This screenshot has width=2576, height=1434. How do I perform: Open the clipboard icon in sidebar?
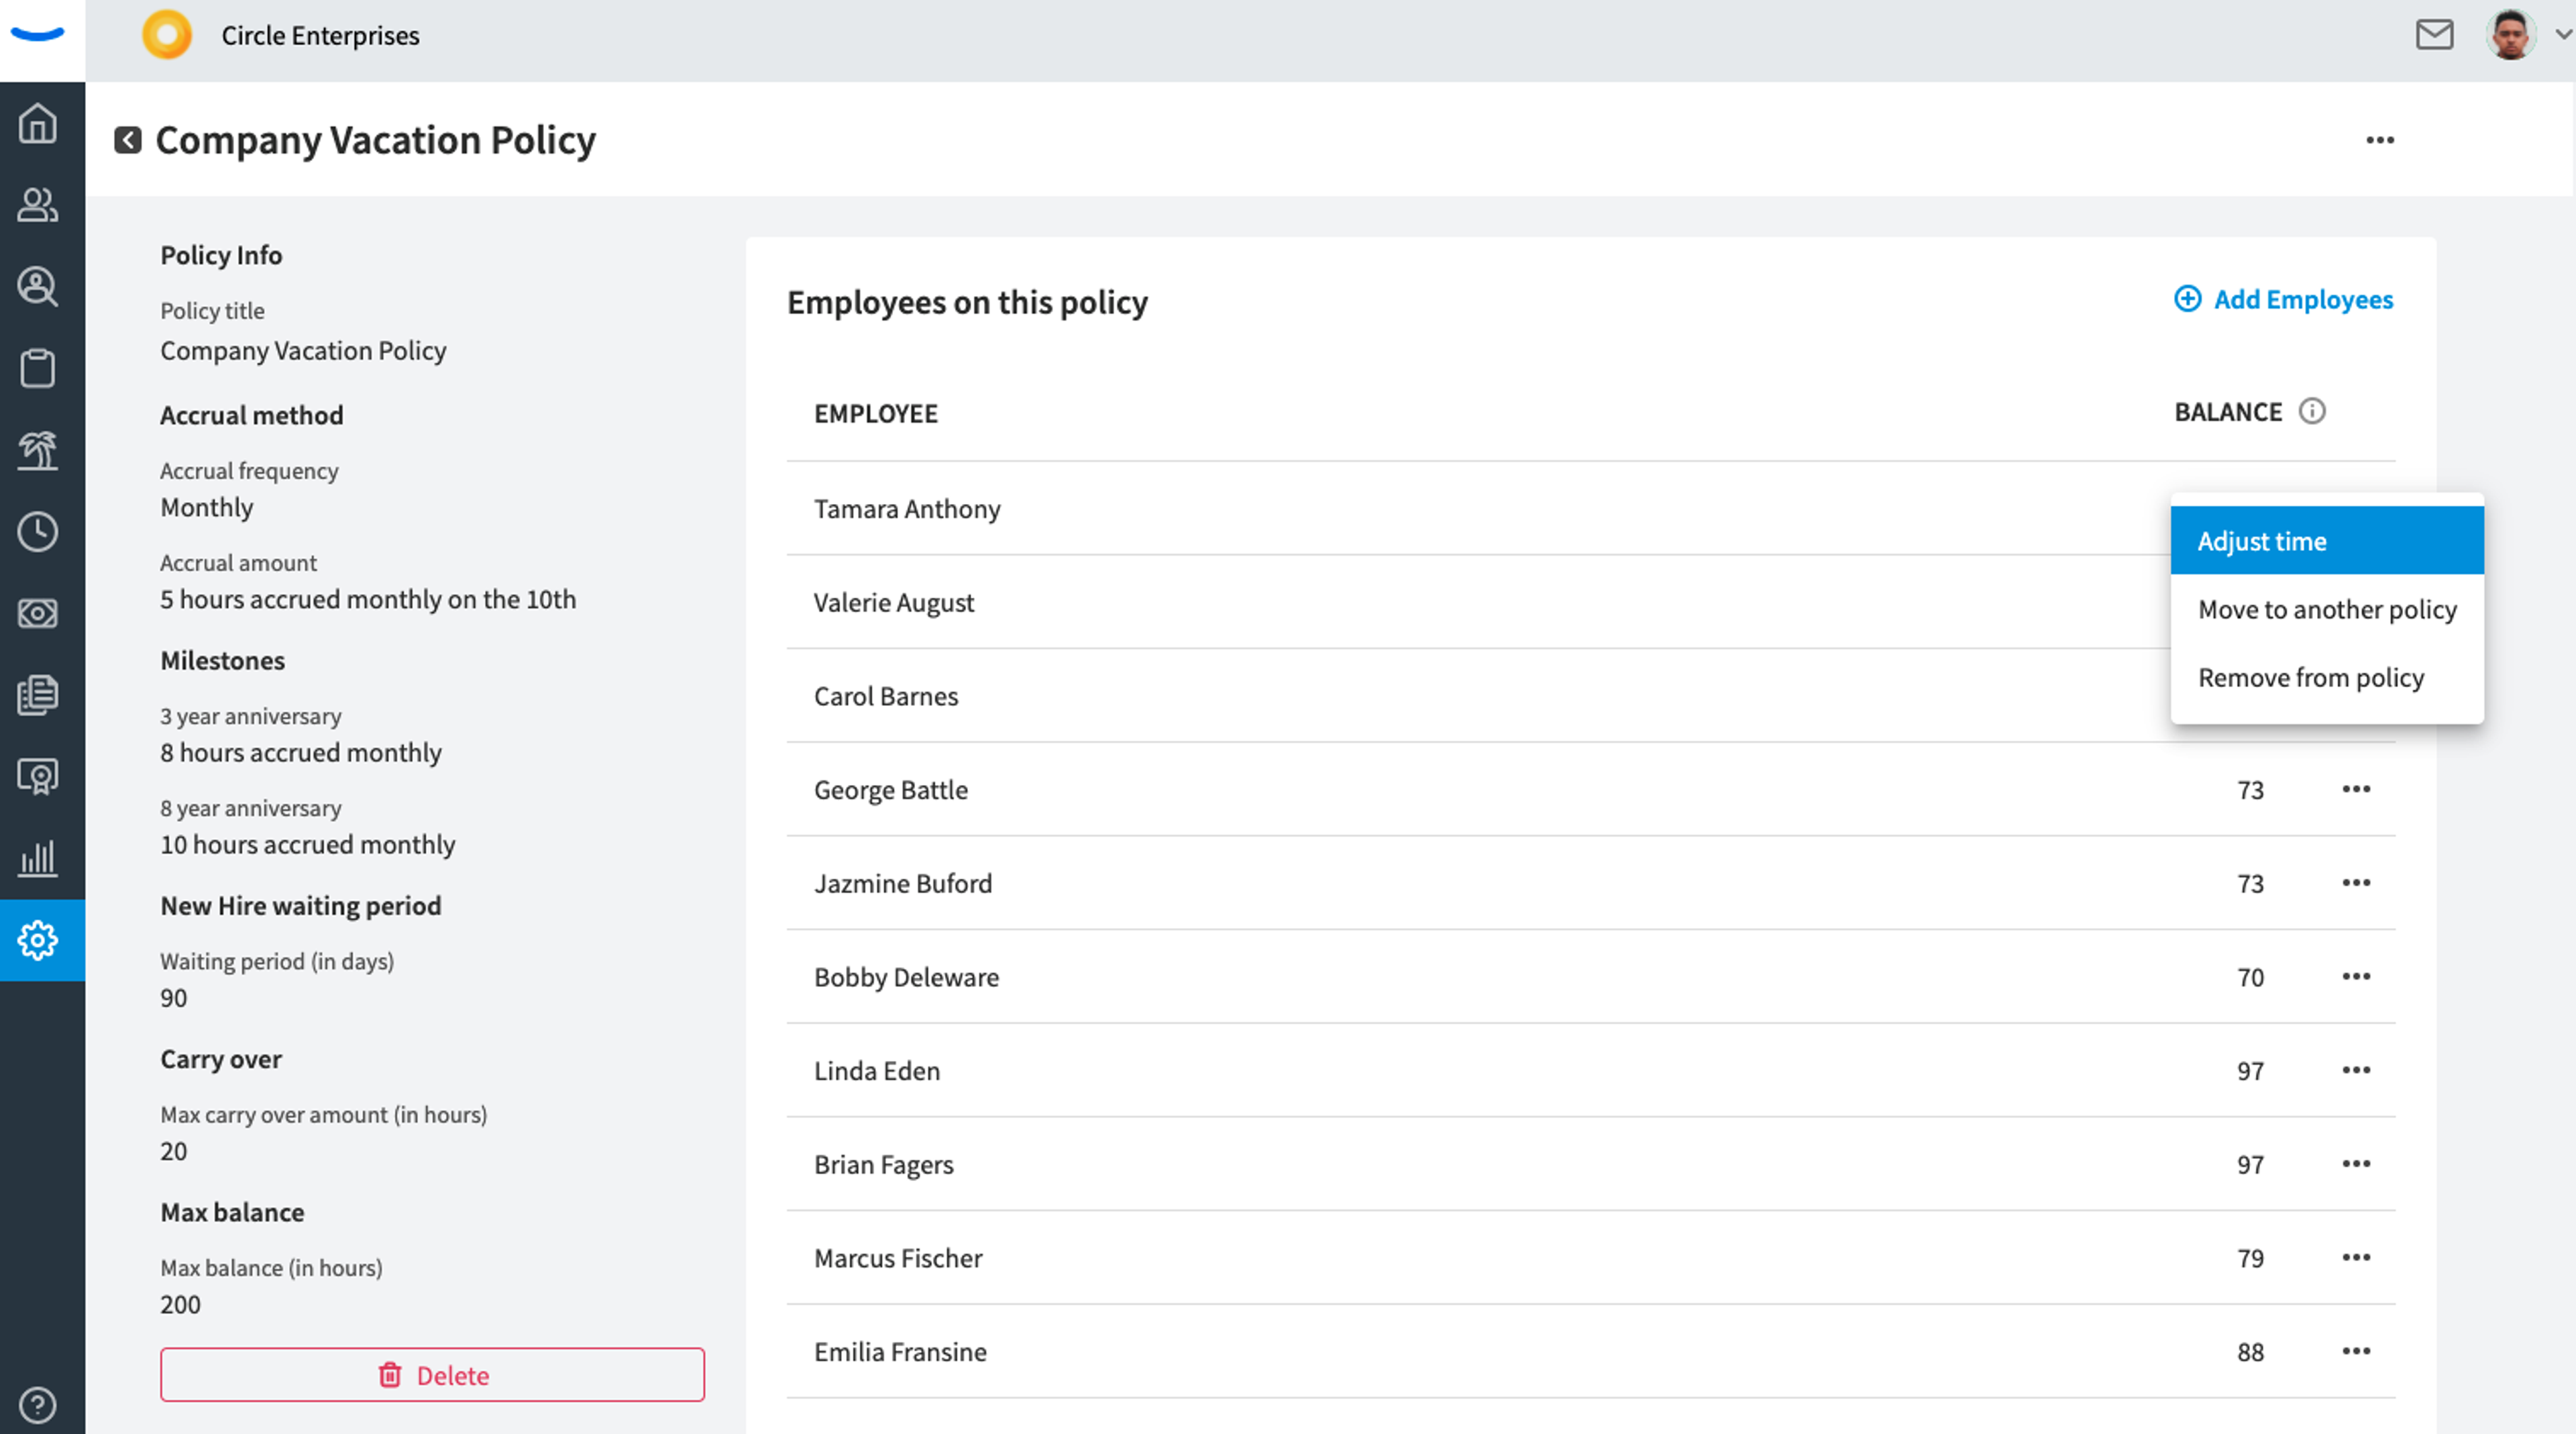pyautogui.click(x=38, y=368)
